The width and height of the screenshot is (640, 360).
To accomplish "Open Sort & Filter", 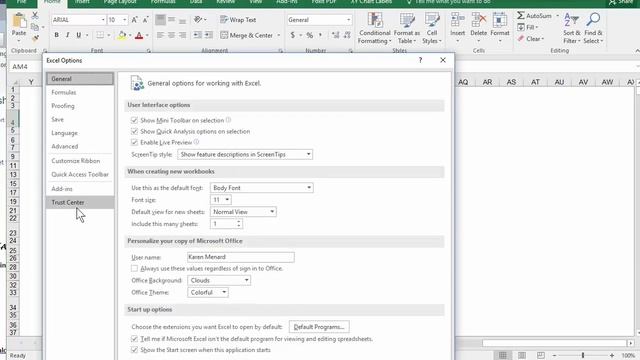I will tap(571, 28).
